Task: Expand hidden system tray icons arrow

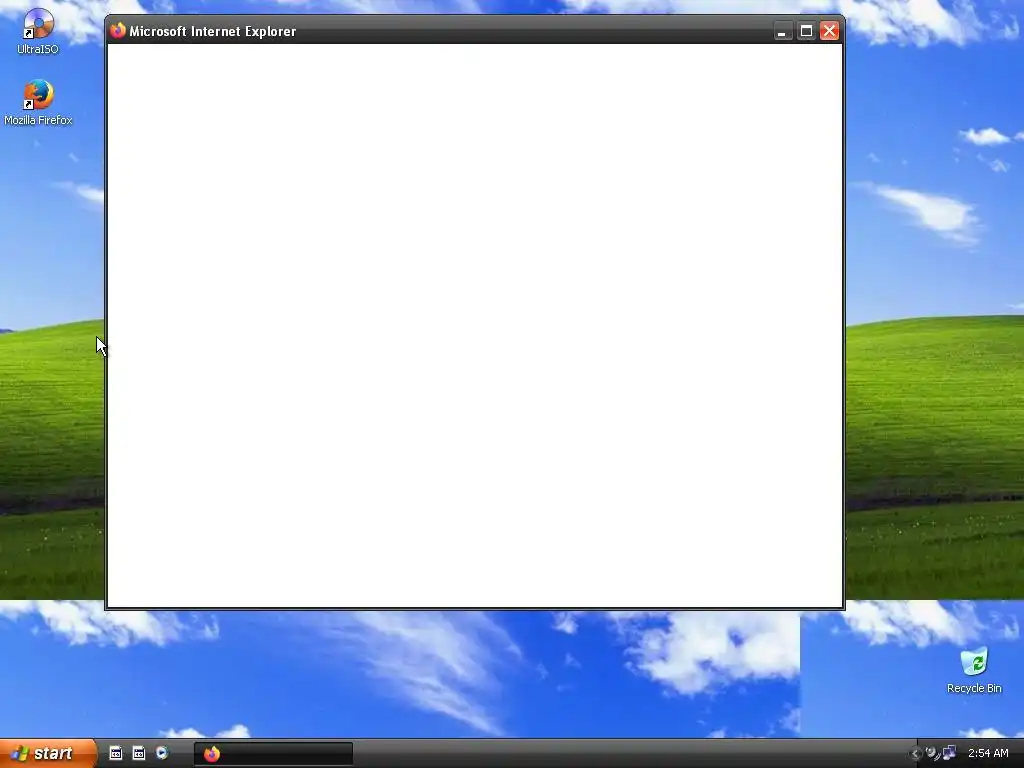Action: [x=915, y=754]
